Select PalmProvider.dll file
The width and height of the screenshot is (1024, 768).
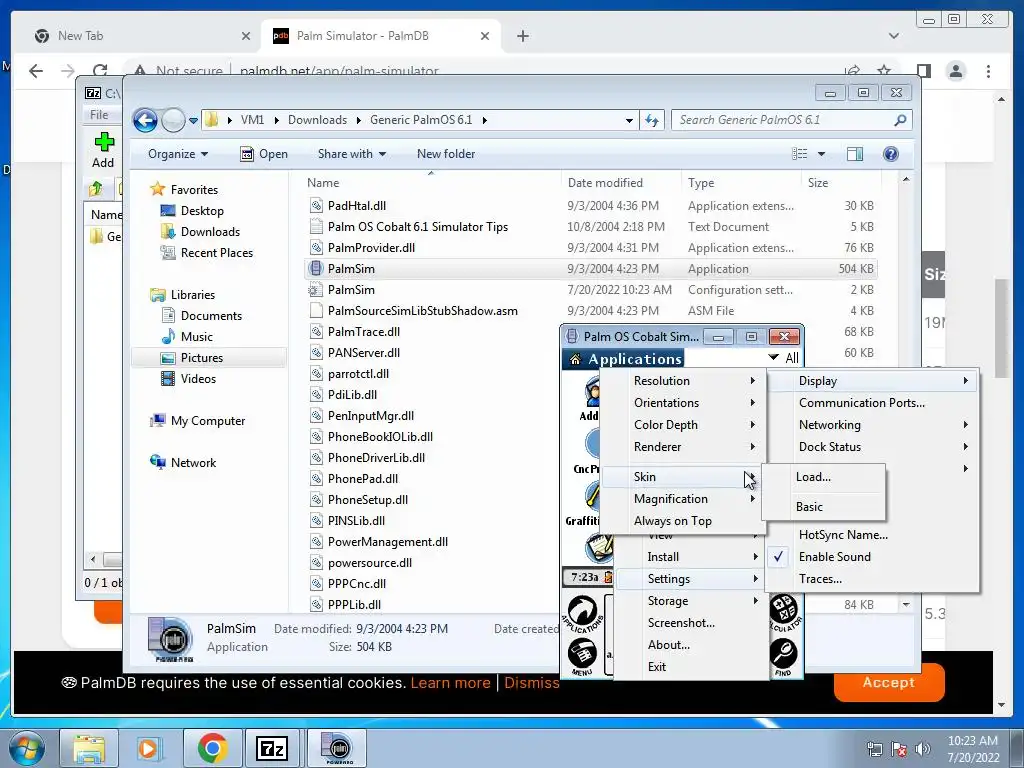(x=371, y=248)
